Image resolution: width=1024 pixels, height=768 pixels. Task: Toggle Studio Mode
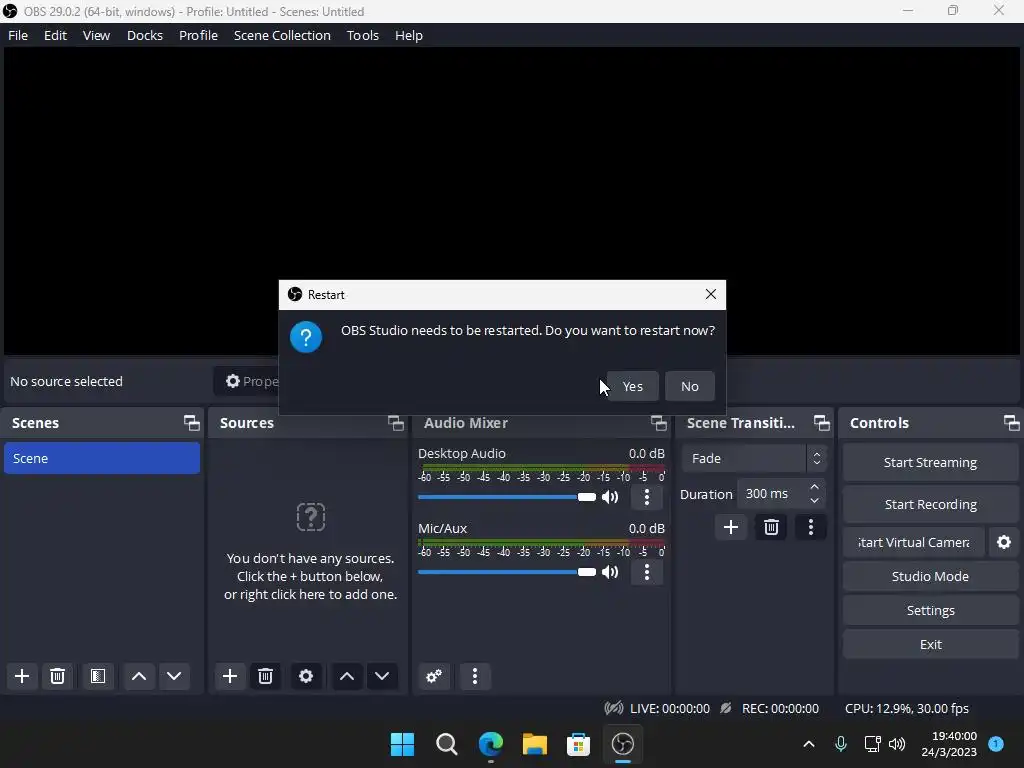tap(930, 576)
